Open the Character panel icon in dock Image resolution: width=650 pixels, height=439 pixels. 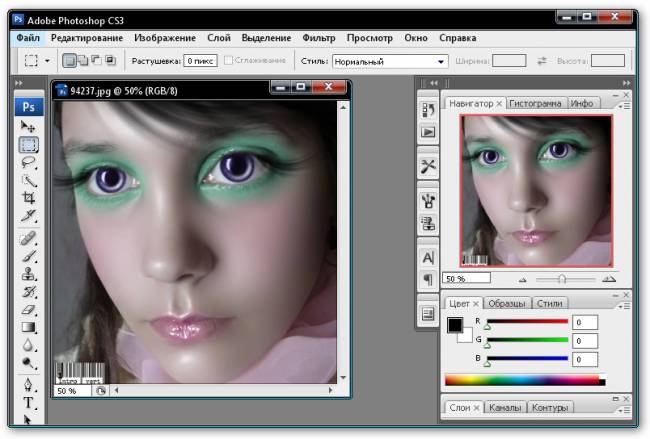pos(428,257)
